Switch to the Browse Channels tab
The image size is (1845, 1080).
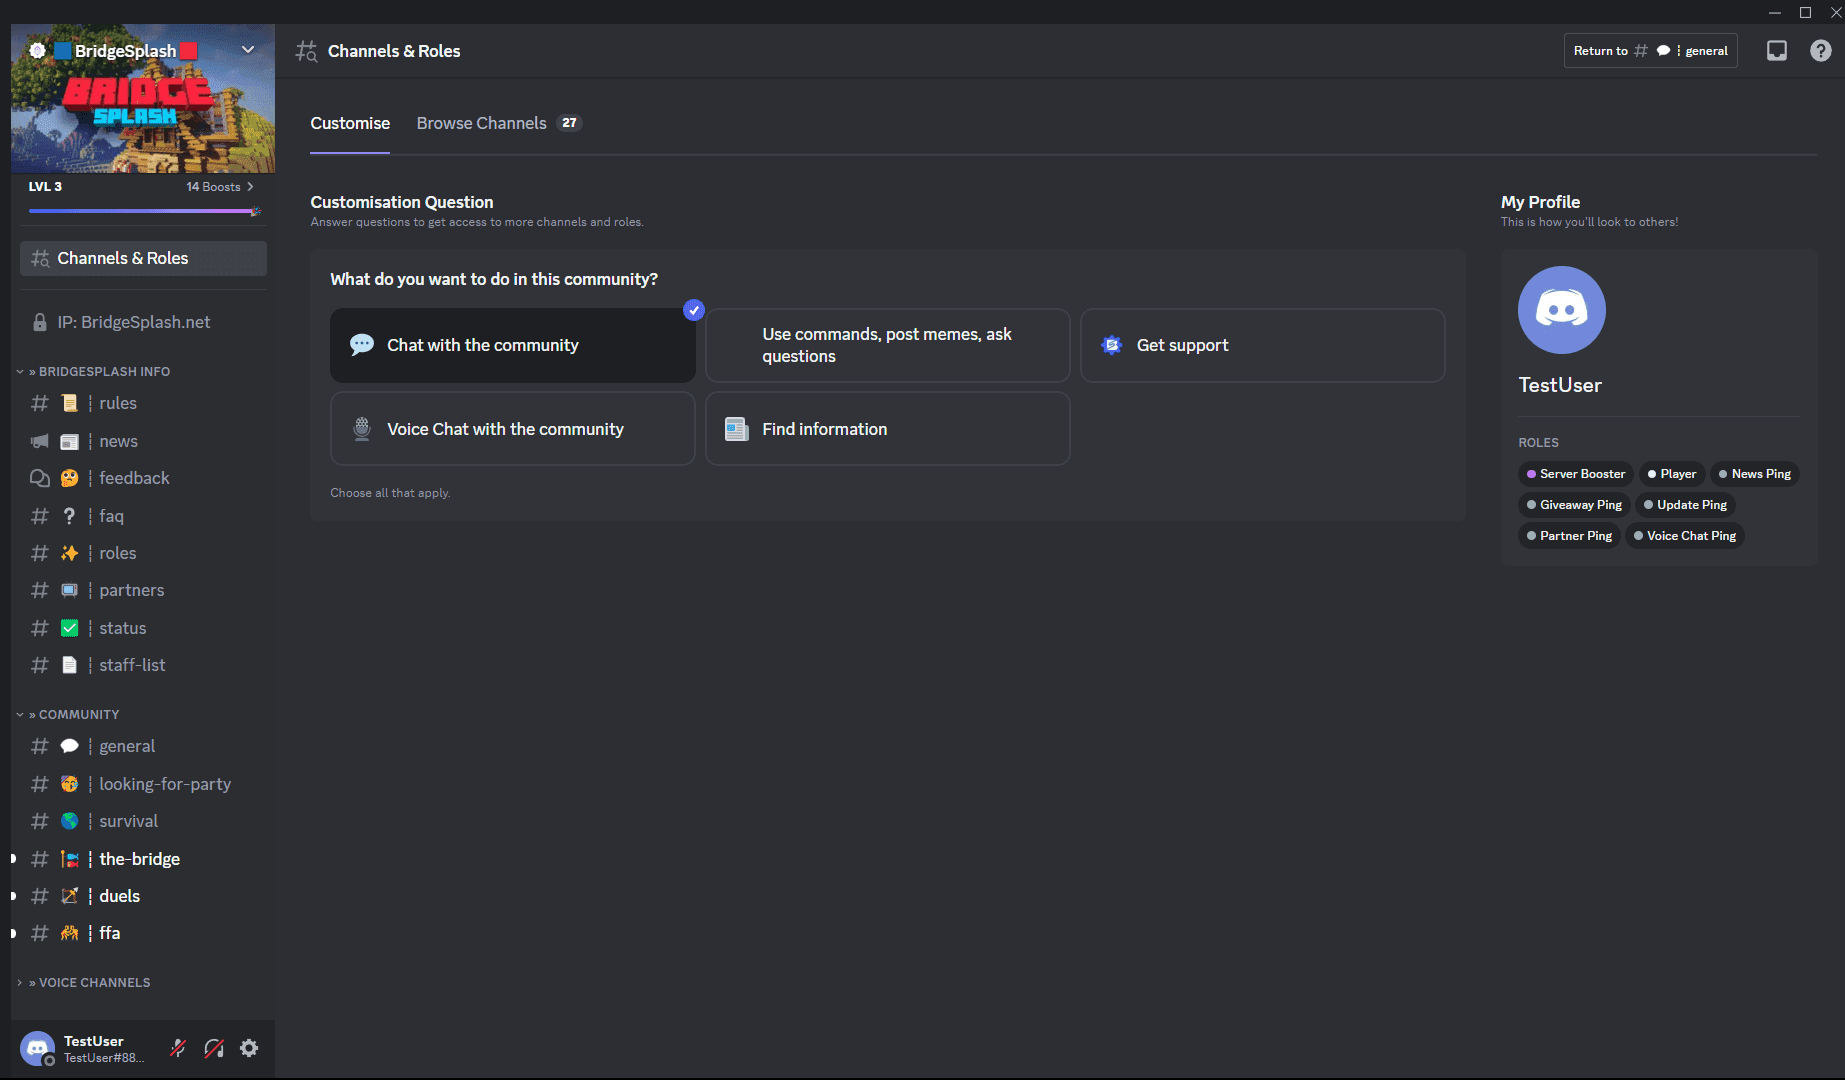pos(481,123)
